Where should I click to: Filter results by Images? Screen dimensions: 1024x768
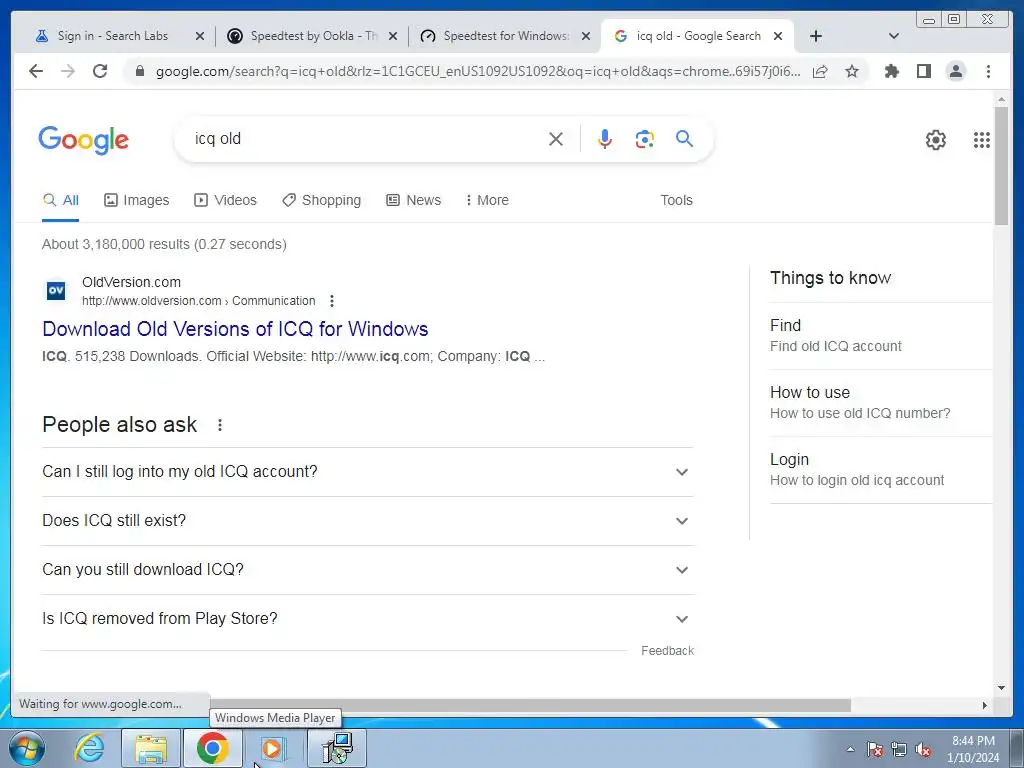click(x=136, y=200)
